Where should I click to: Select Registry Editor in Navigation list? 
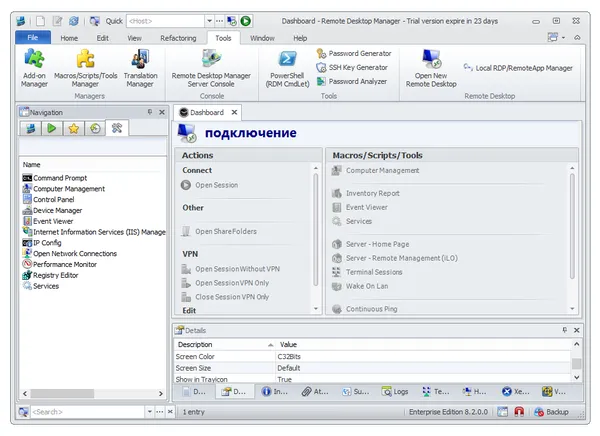pos(51,275)
